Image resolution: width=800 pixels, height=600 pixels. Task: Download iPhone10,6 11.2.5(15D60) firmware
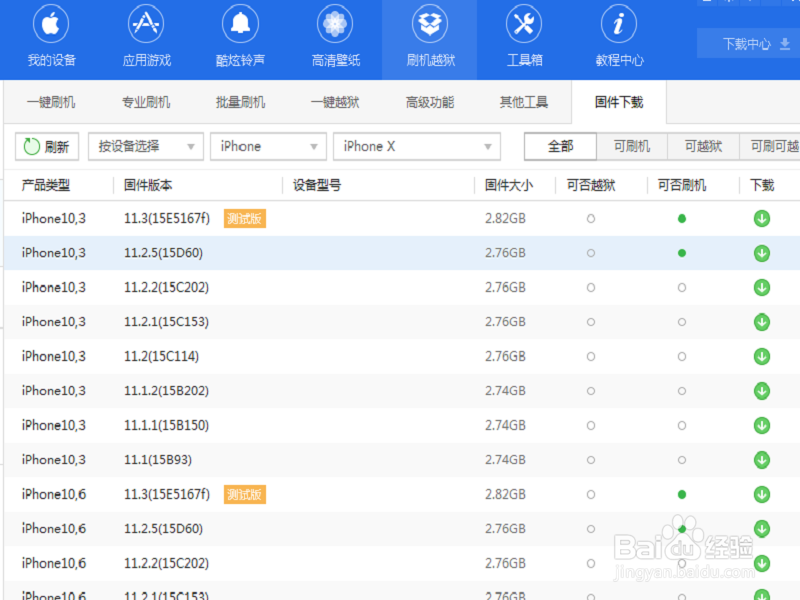point(762,529)
